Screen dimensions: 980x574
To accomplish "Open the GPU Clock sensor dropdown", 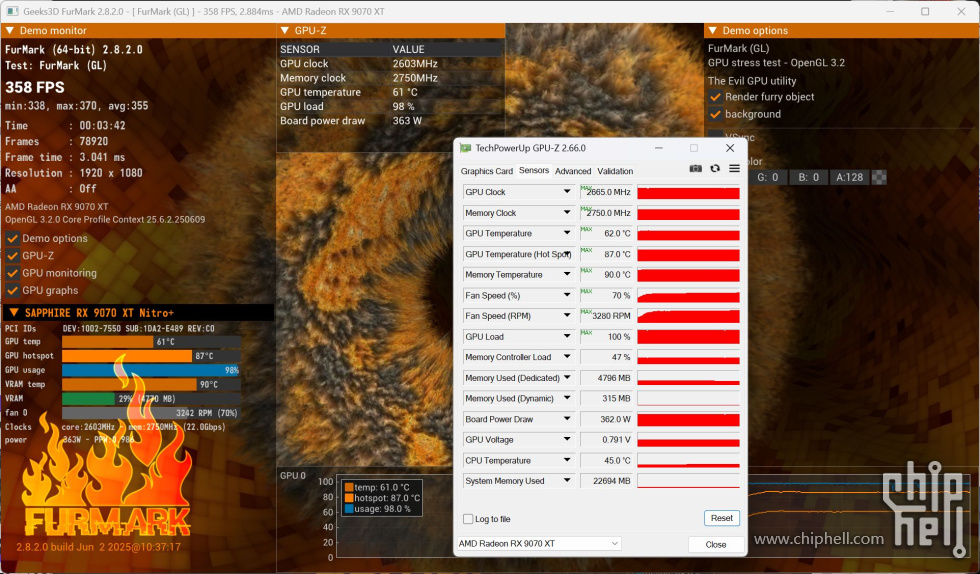I will coord(567,192).
